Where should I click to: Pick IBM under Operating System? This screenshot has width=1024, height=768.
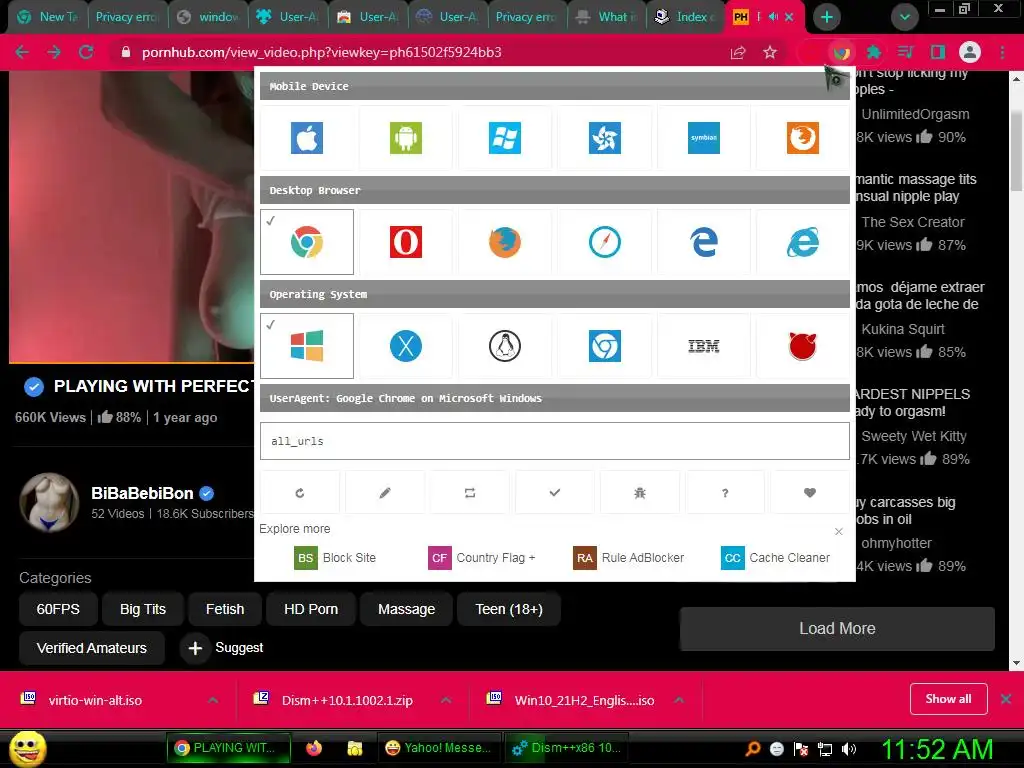point(703,346)
